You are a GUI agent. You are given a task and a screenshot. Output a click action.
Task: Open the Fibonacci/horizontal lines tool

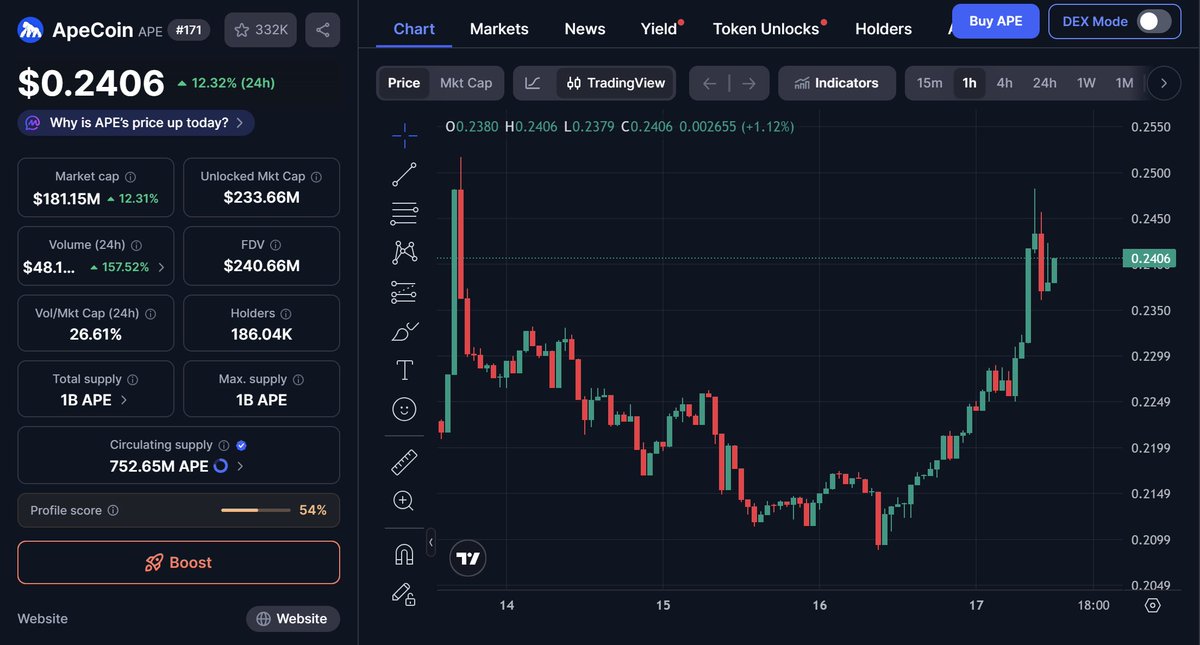pyautogui.click(x=404, y=212)
